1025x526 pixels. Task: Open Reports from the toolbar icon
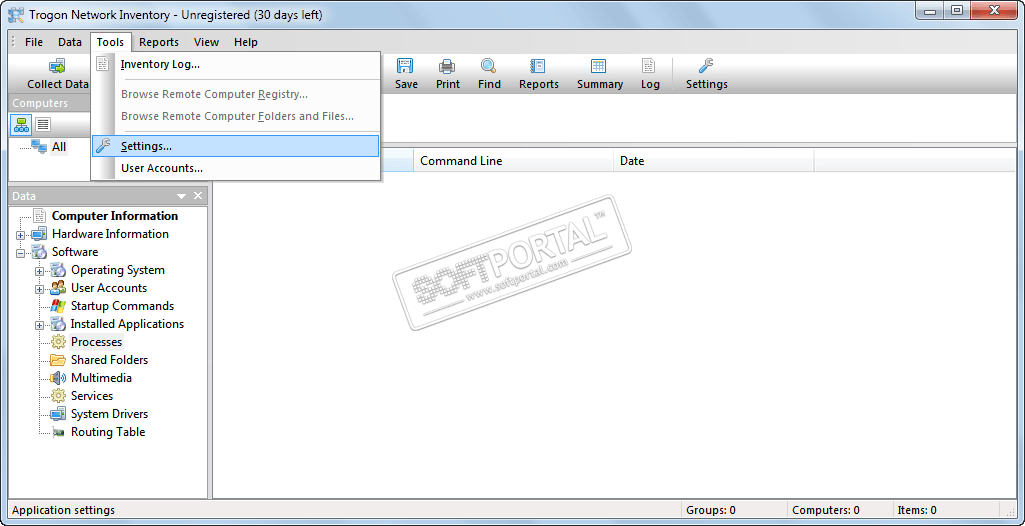coord(539,66)
